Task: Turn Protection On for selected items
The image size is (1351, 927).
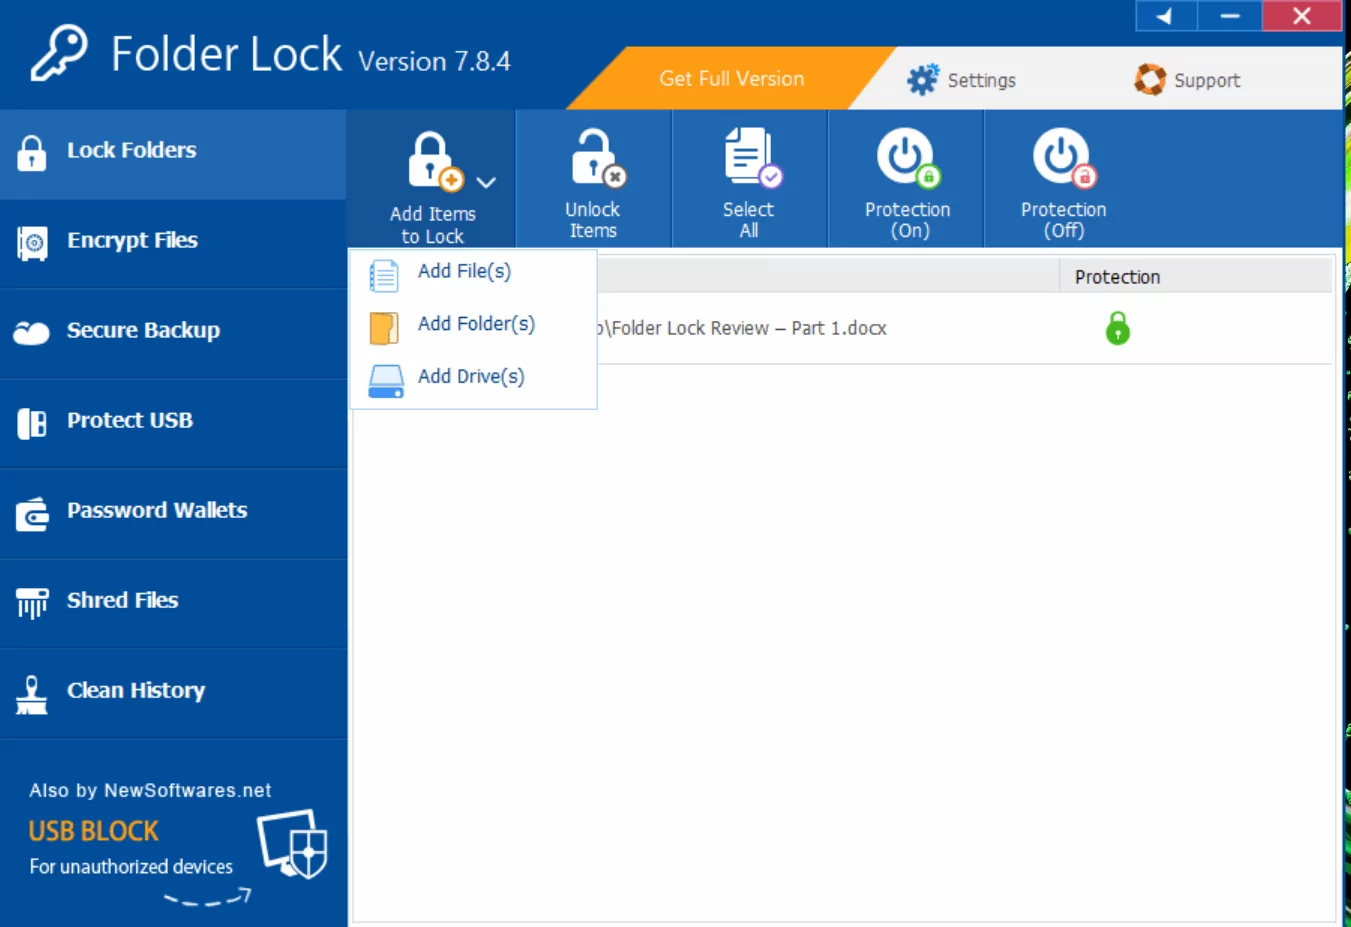Action: coord(906,178)
